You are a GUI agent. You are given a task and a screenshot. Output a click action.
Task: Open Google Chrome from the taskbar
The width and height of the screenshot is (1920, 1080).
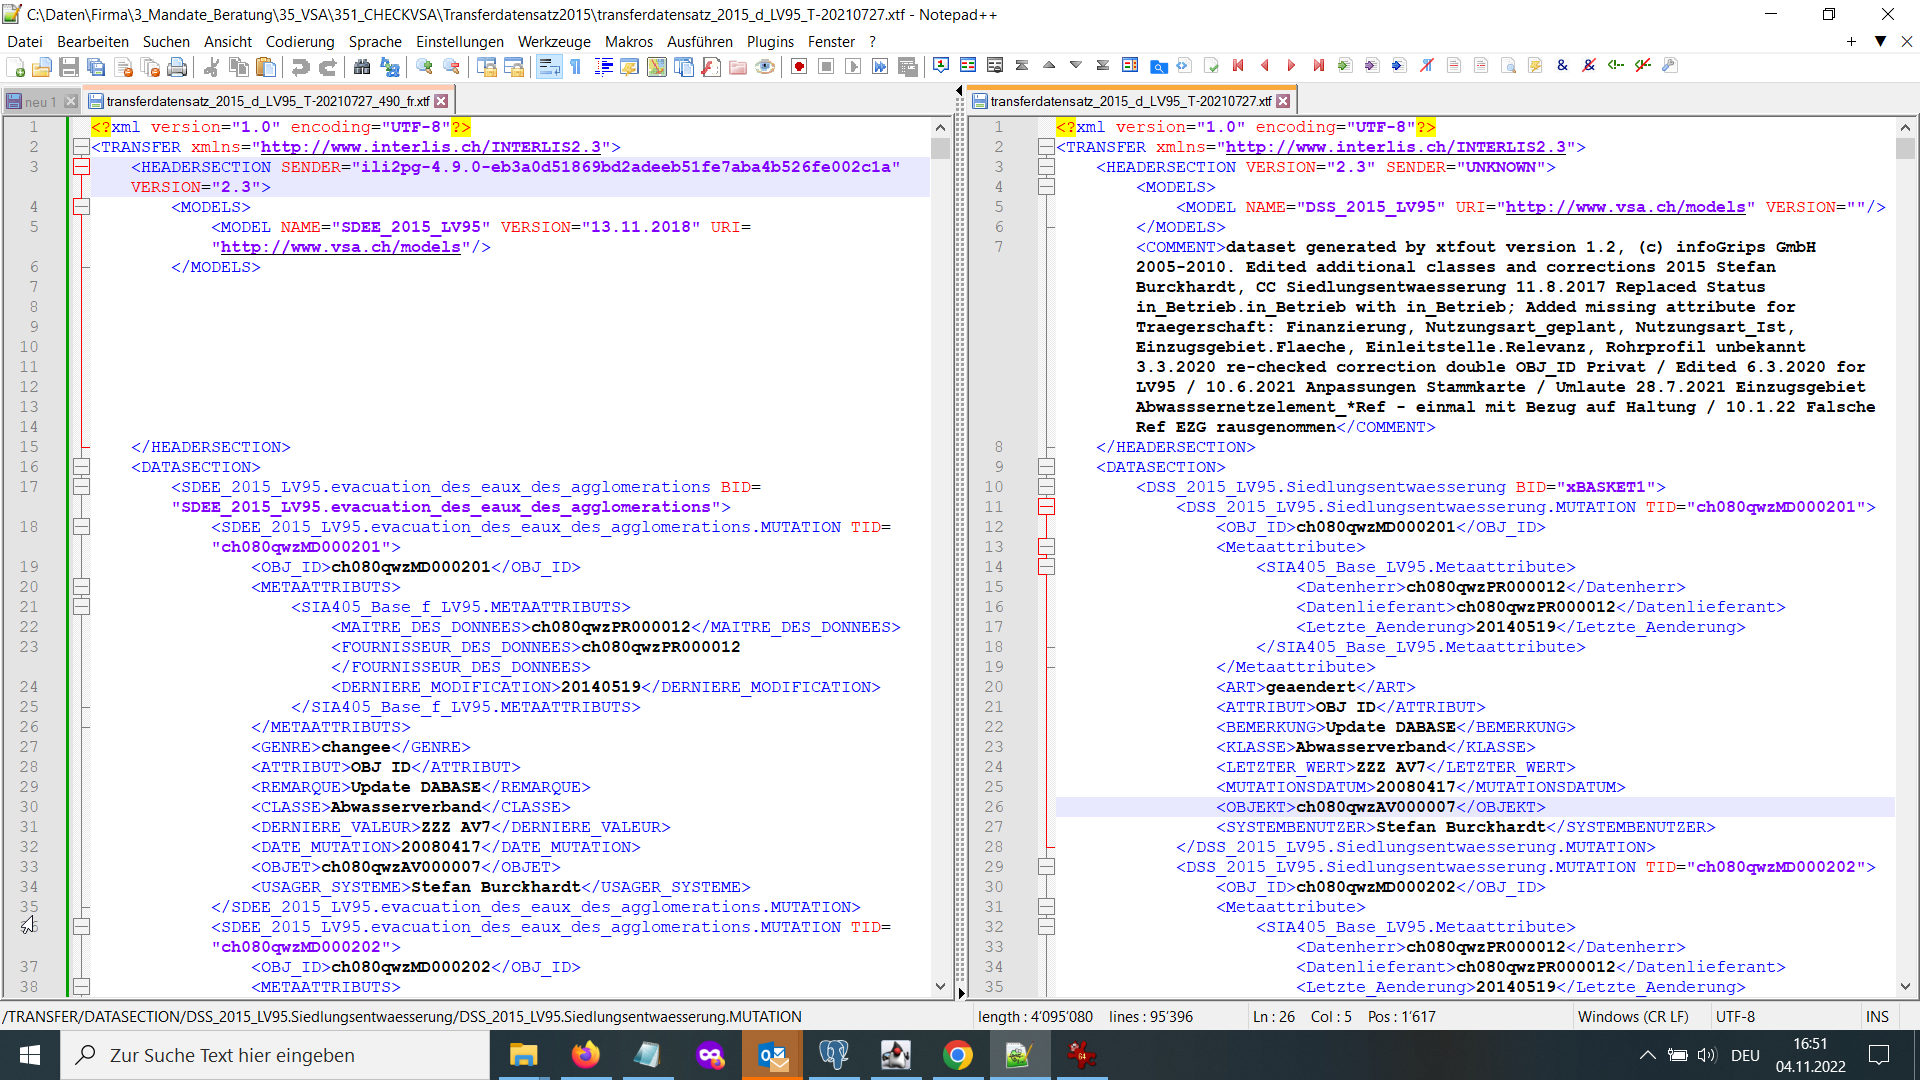957,1055
